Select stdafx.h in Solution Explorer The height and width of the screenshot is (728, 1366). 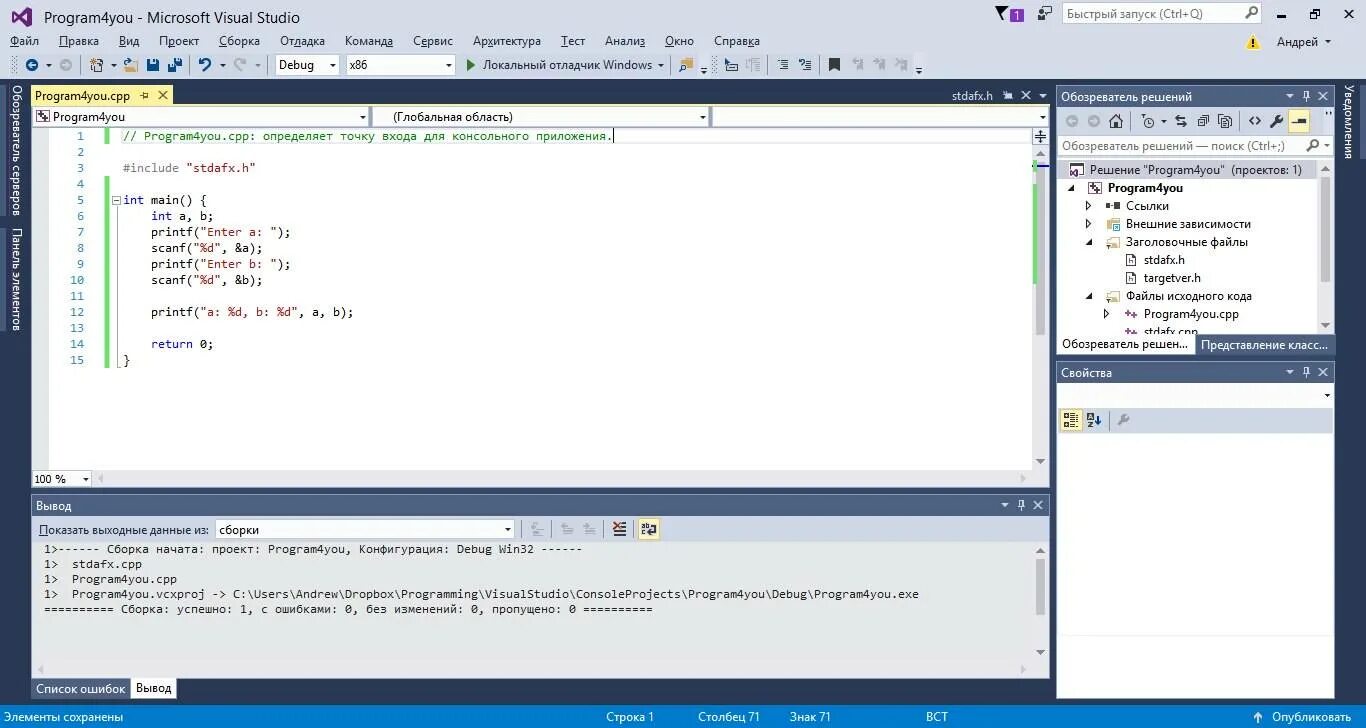(1164, 260)
